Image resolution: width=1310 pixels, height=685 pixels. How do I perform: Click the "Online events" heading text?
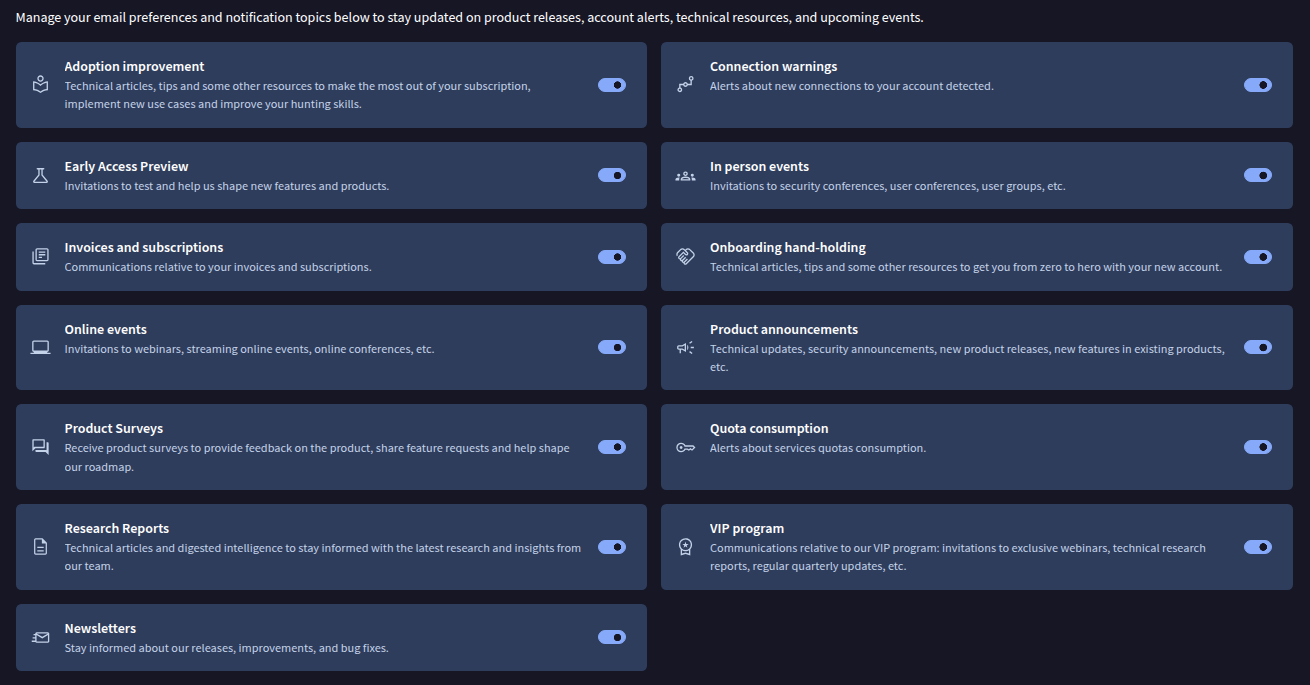(106, 329)
